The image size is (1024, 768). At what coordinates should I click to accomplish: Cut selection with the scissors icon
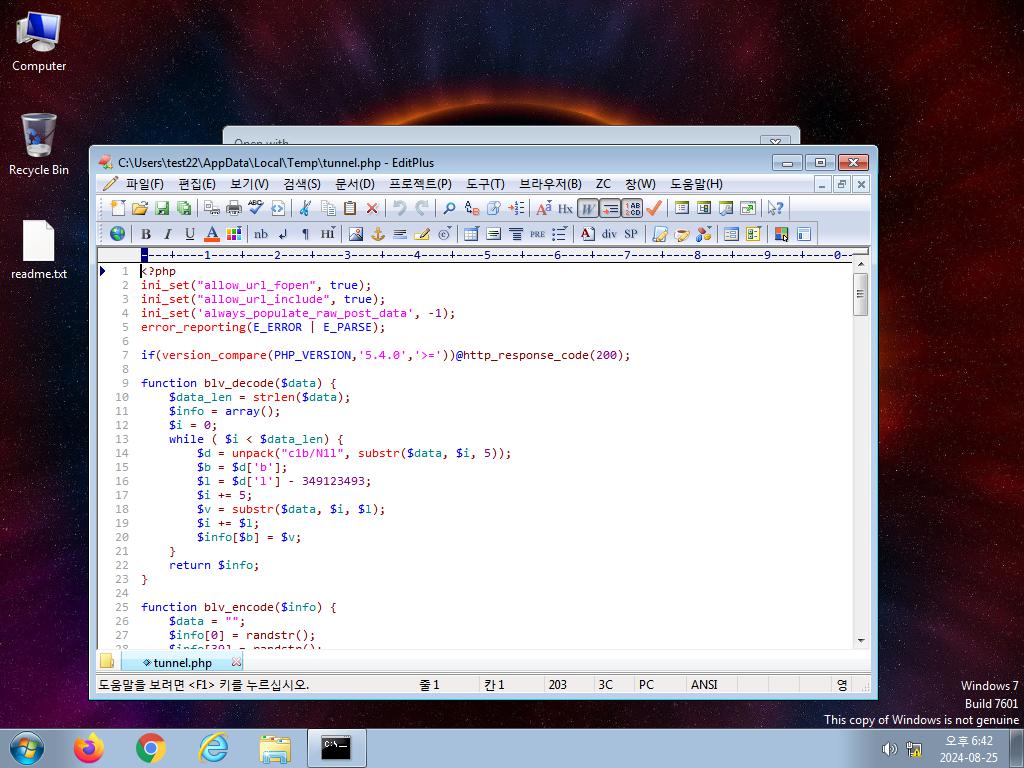pos(305,208)
